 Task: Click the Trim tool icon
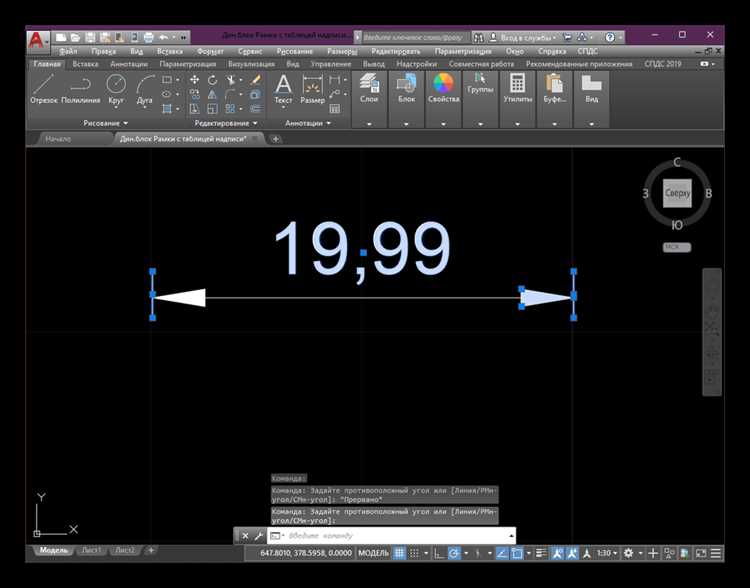[231, 79]
